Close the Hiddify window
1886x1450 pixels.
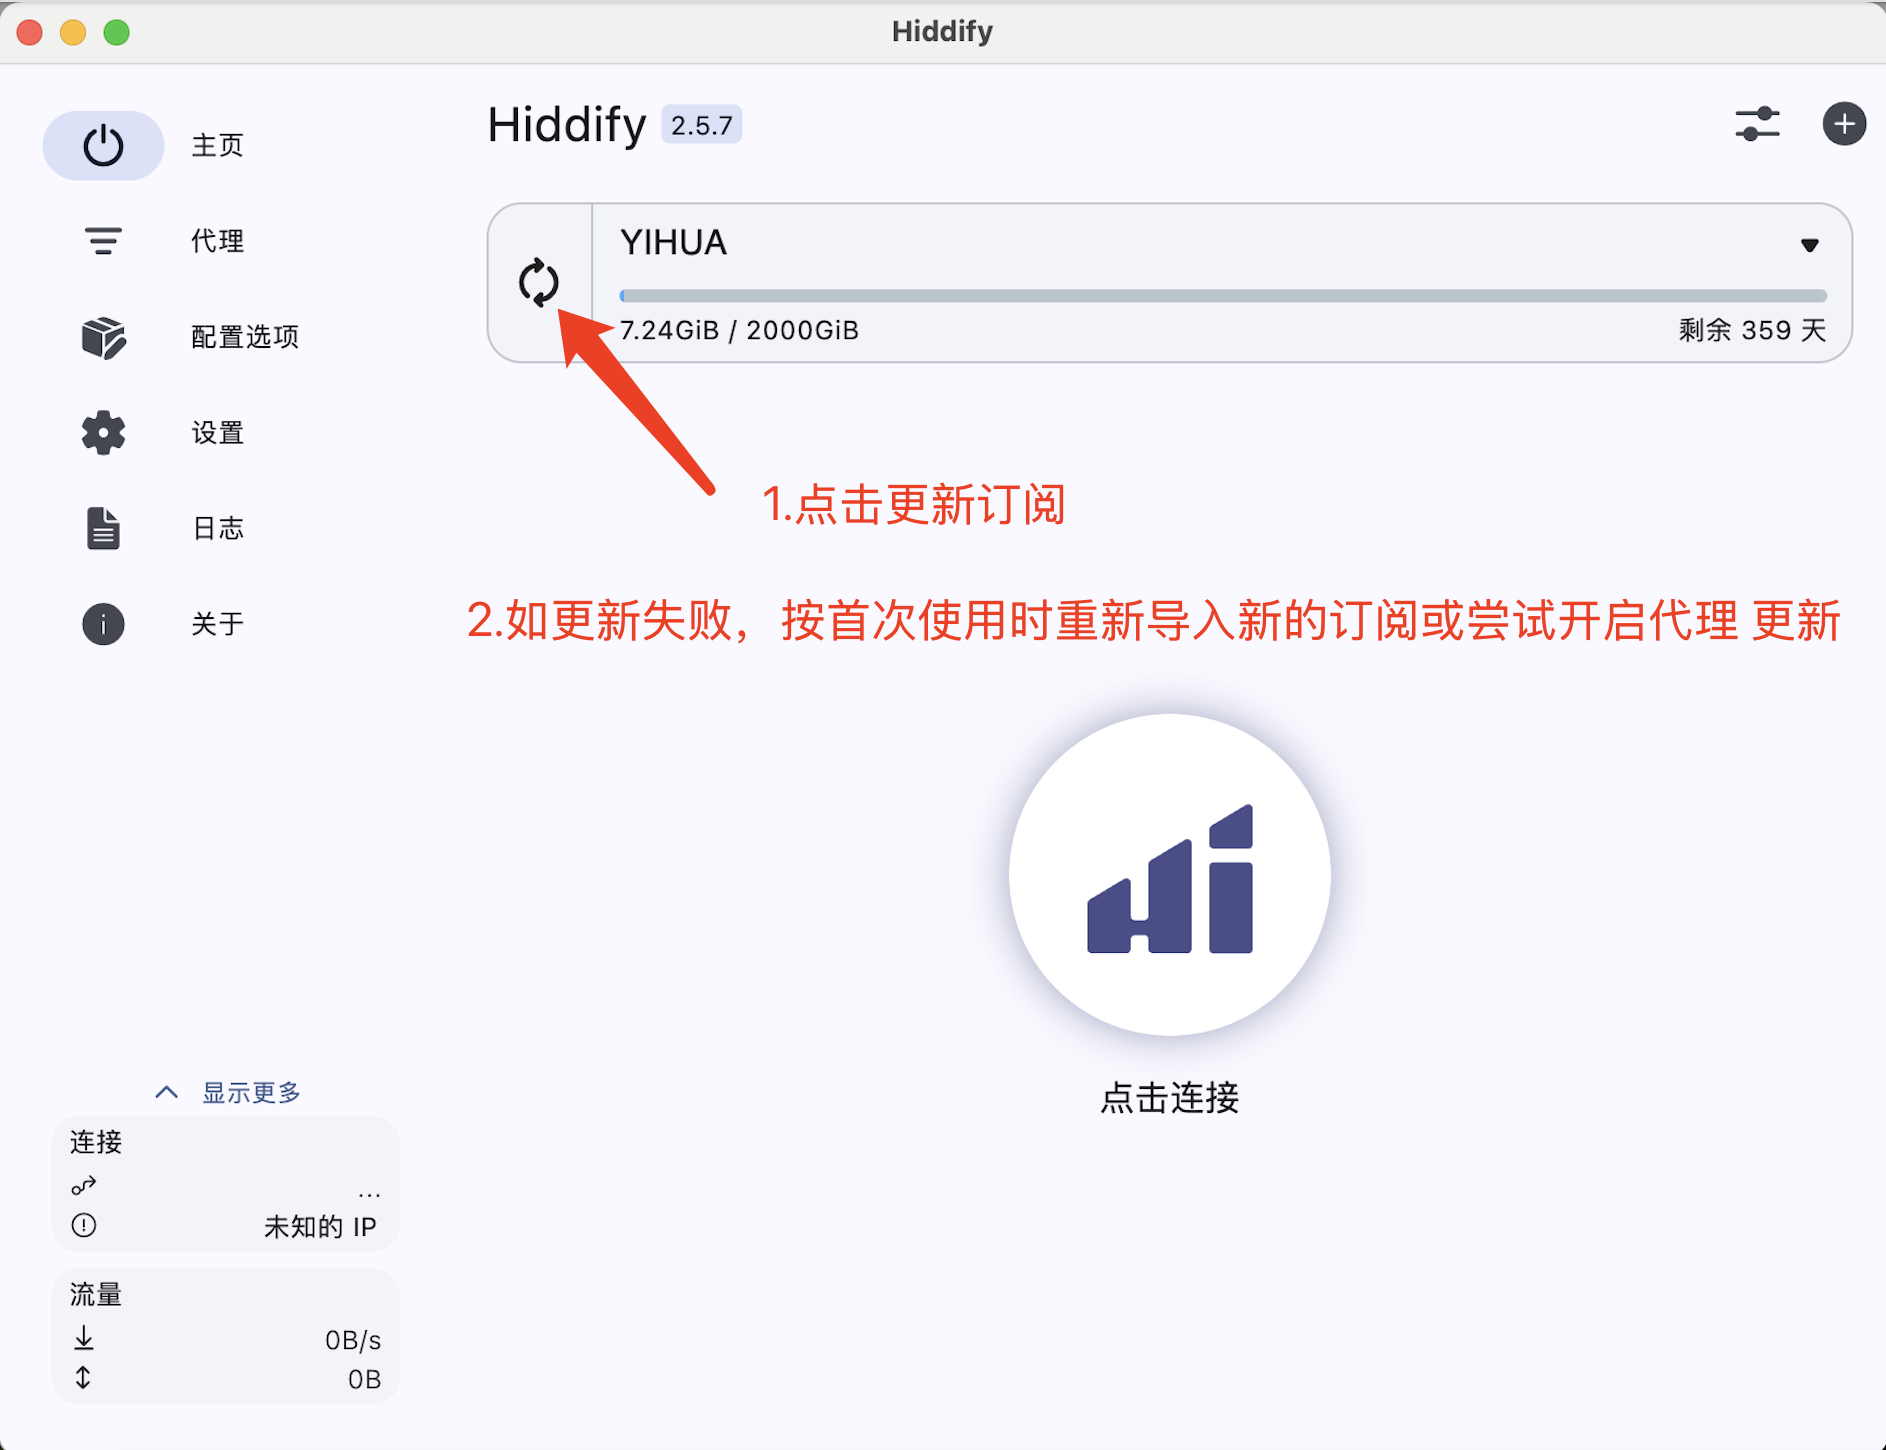[30, 32]
